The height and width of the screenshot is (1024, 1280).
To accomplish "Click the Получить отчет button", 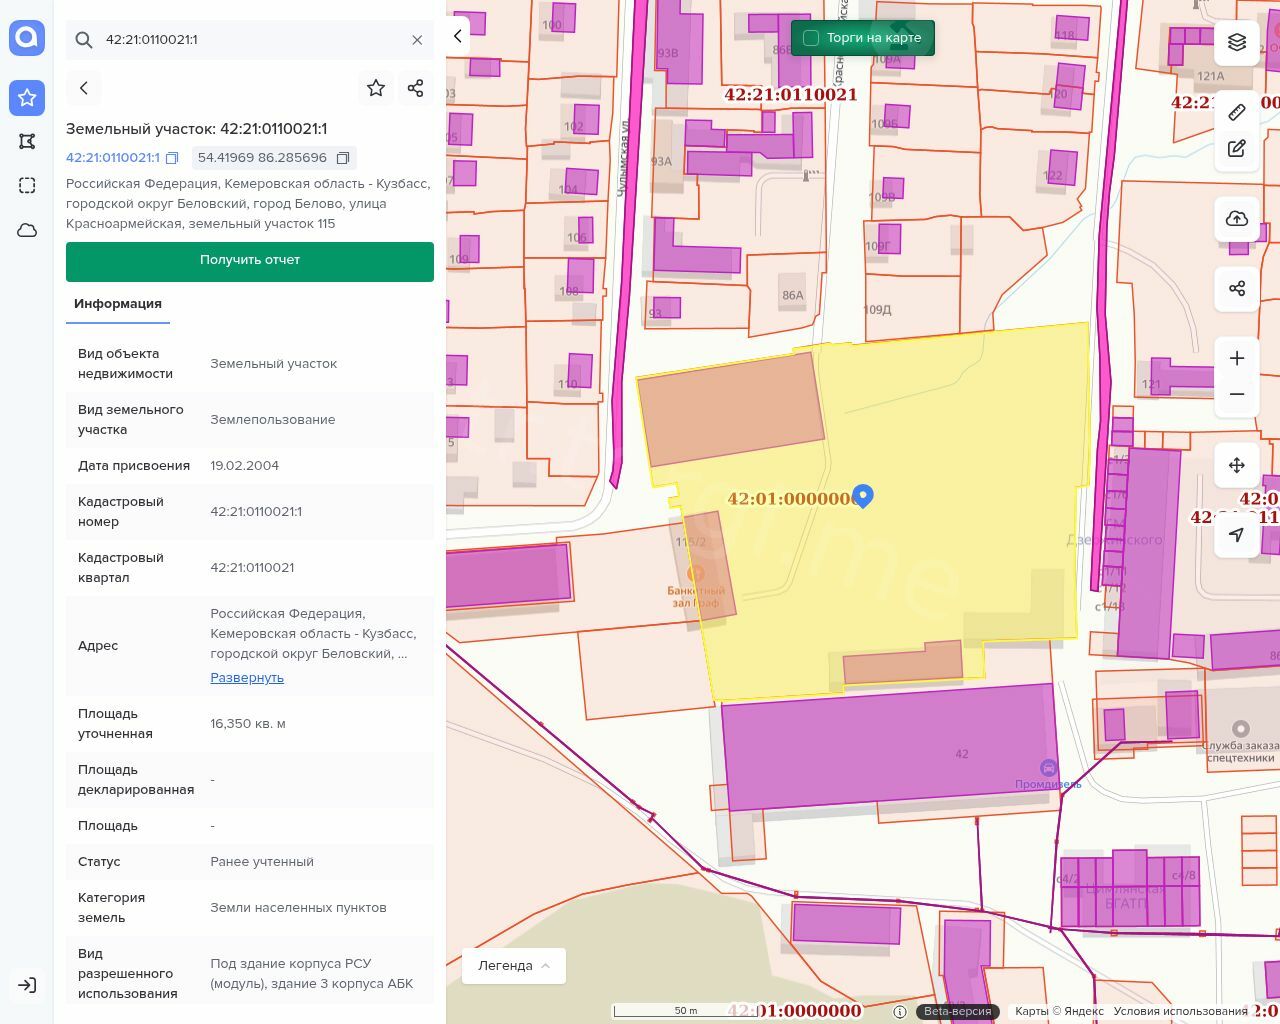I will click(x=250, y=261).
